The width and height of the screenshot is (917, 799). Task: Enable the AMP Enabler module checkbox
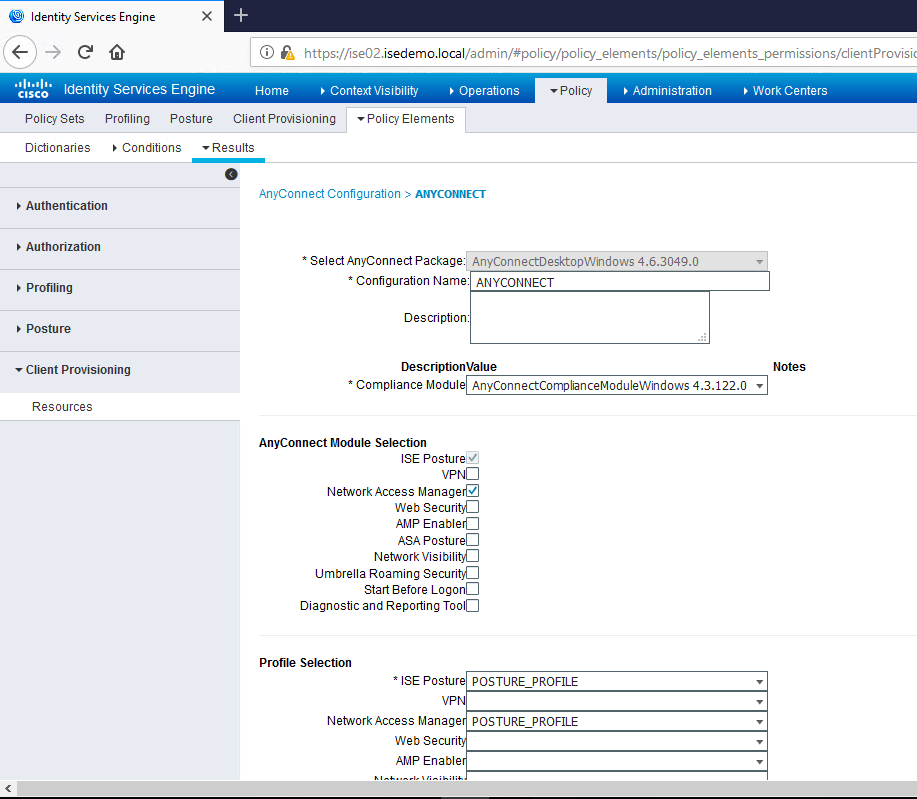tap(473, 524)
